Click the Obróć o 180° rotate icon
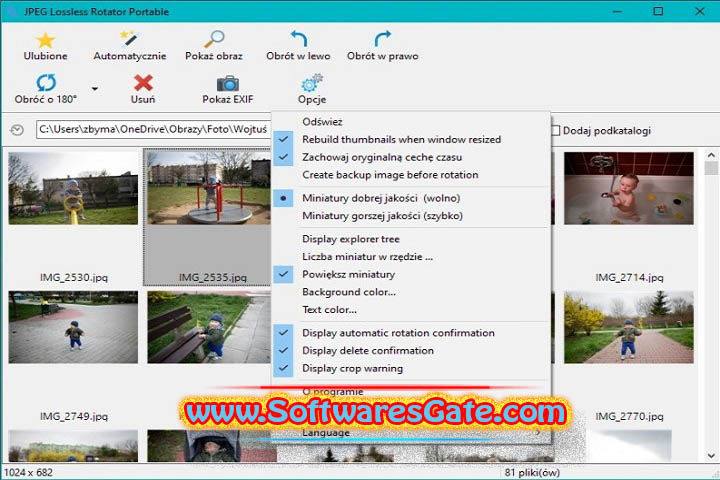Image resolution: width=720 pixels, height=480 pixels. [46, 83]
